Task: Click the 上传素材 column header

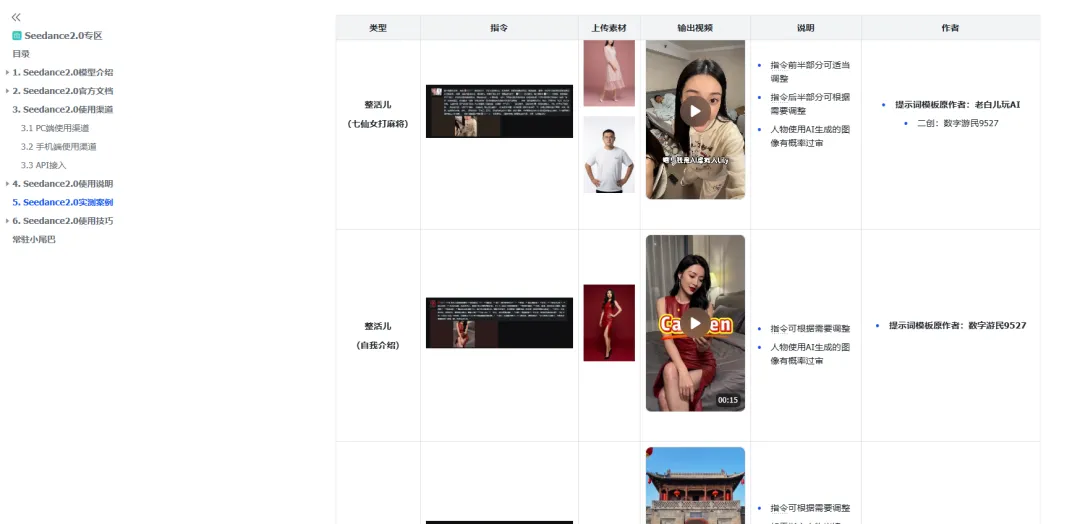Action: [609, 28]
